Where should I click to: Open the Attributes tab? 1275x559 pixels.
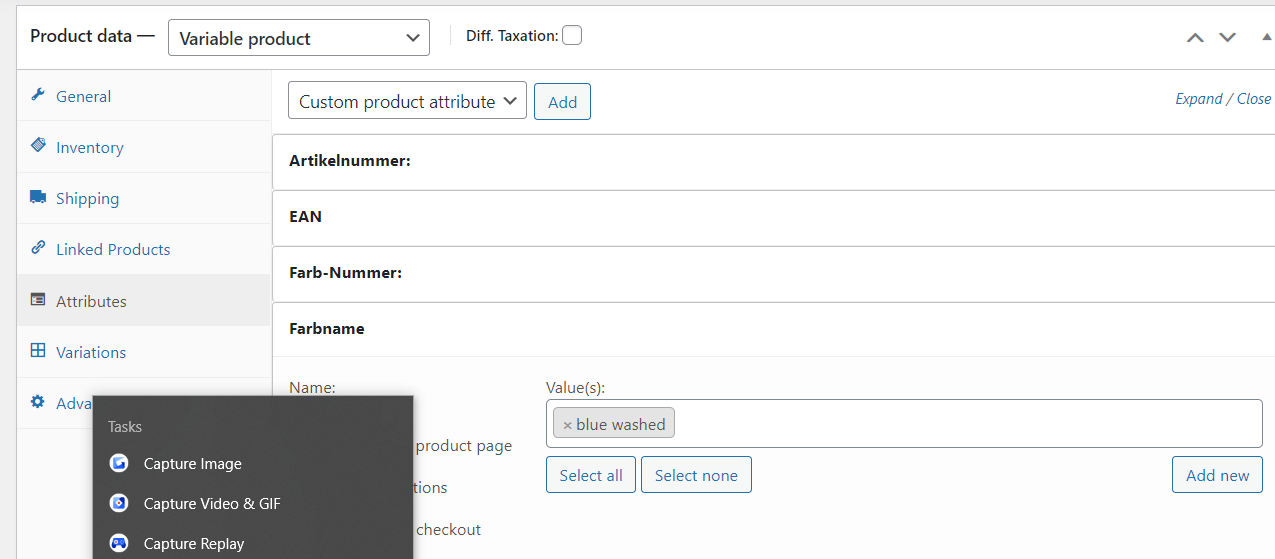point(91,301)
